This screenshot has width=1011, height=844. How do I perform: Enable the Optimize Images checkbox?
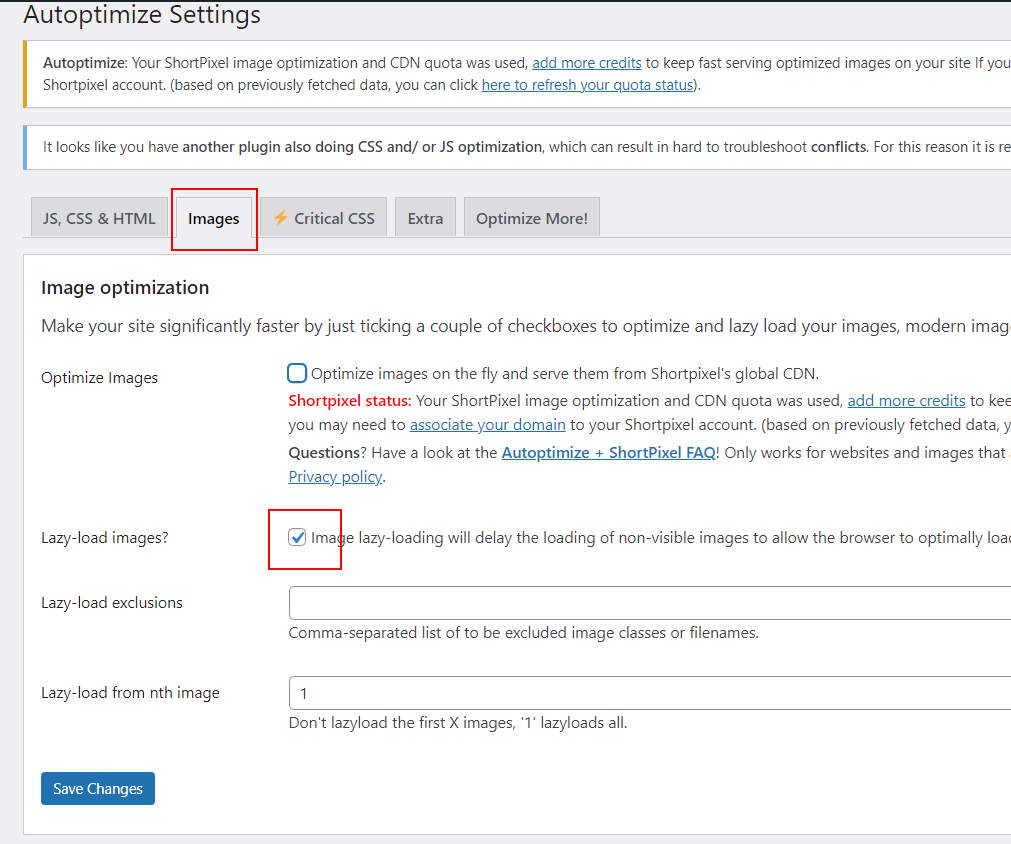[x=297, y=373]
